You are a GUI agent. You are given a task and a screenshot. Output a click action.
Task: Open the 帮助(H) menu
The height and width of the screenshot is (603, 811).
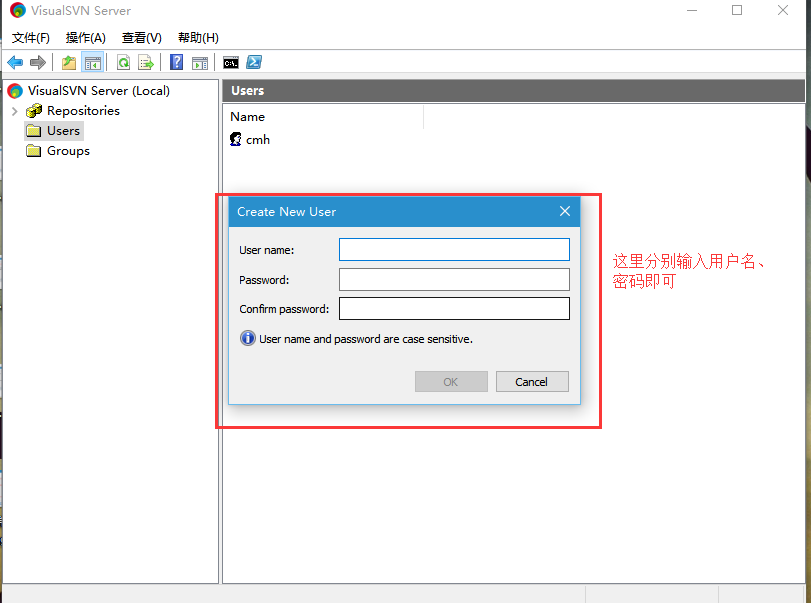(x=198, y=38)
